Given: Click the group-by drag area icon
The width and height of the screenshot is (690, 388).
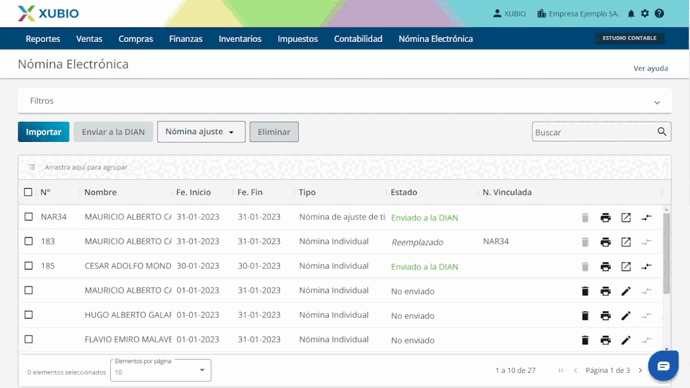Looking at the screenshot, I should [x=32, y=167].
